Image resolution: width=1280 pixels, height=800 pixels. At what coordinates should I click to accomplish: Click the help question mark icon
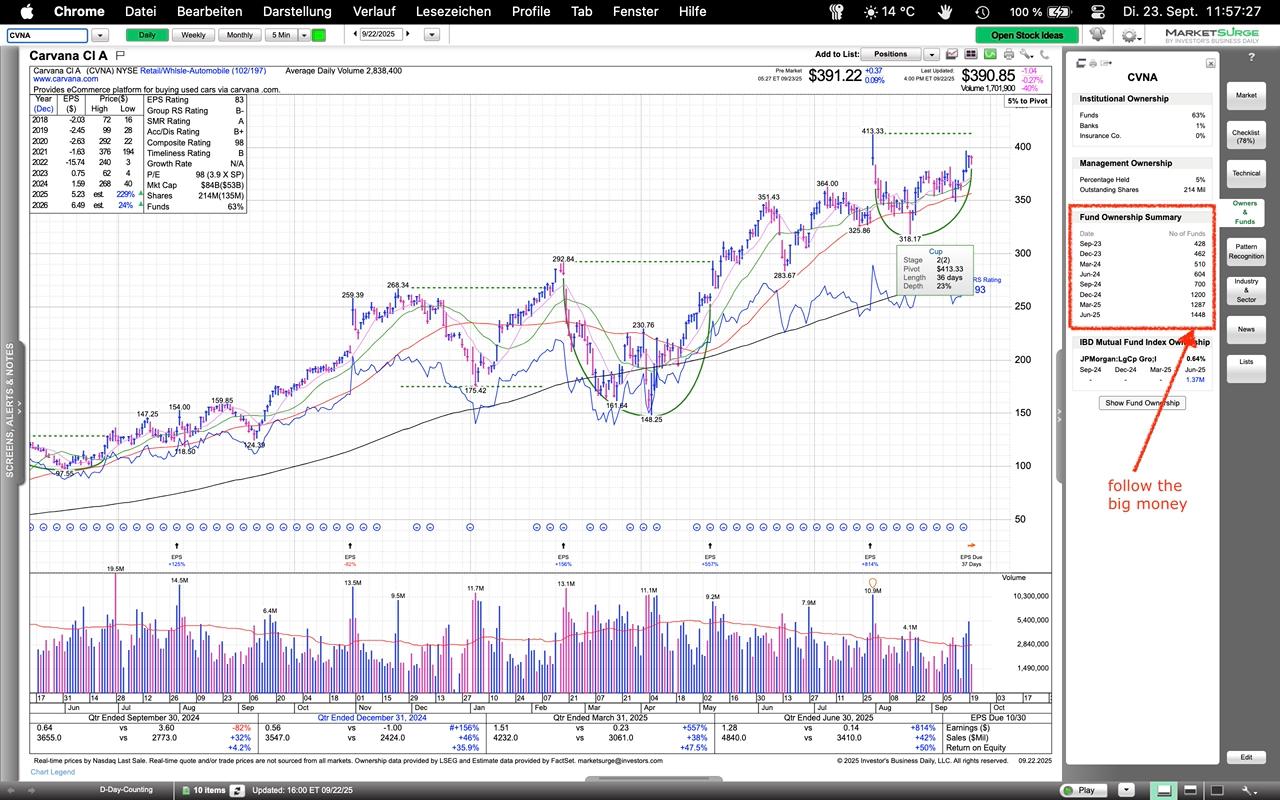tap(1250, 58)
